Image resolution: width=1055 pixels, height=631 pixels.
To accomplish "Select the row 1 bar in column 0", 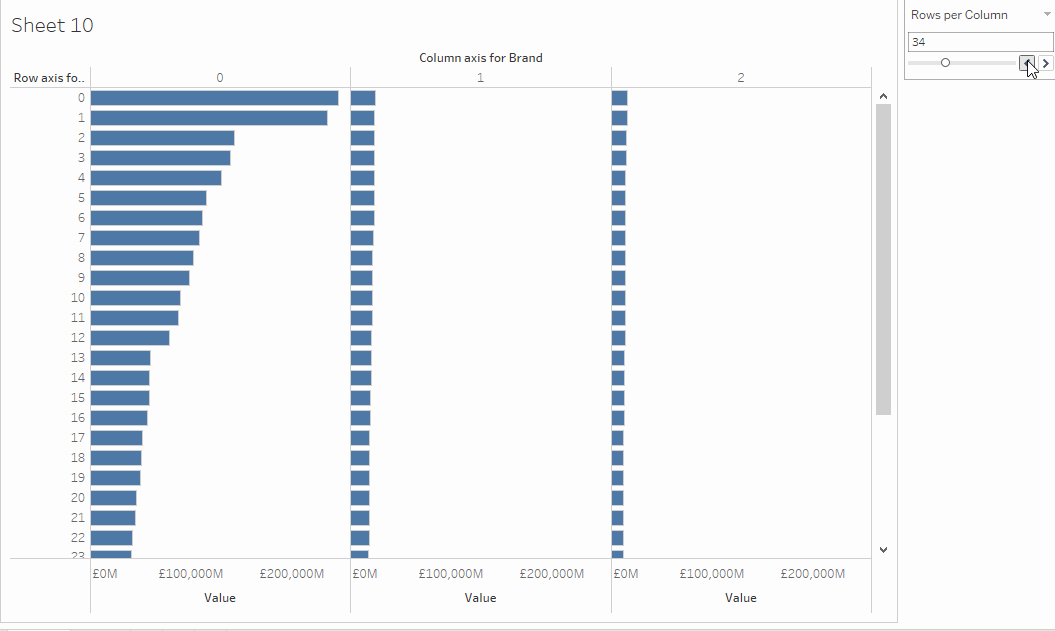I will (x=208, y=118).
